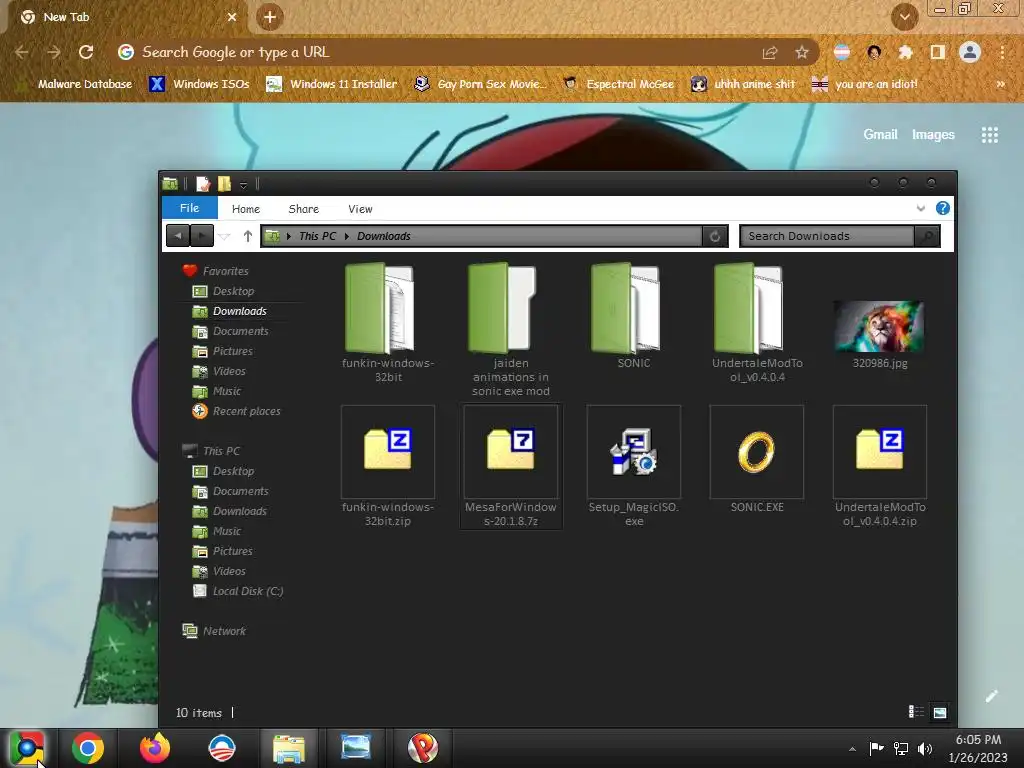The width and height of the screenshot is (1024, 768).
Task: Go back in Explorer navigation
Action: coord(178,236)
